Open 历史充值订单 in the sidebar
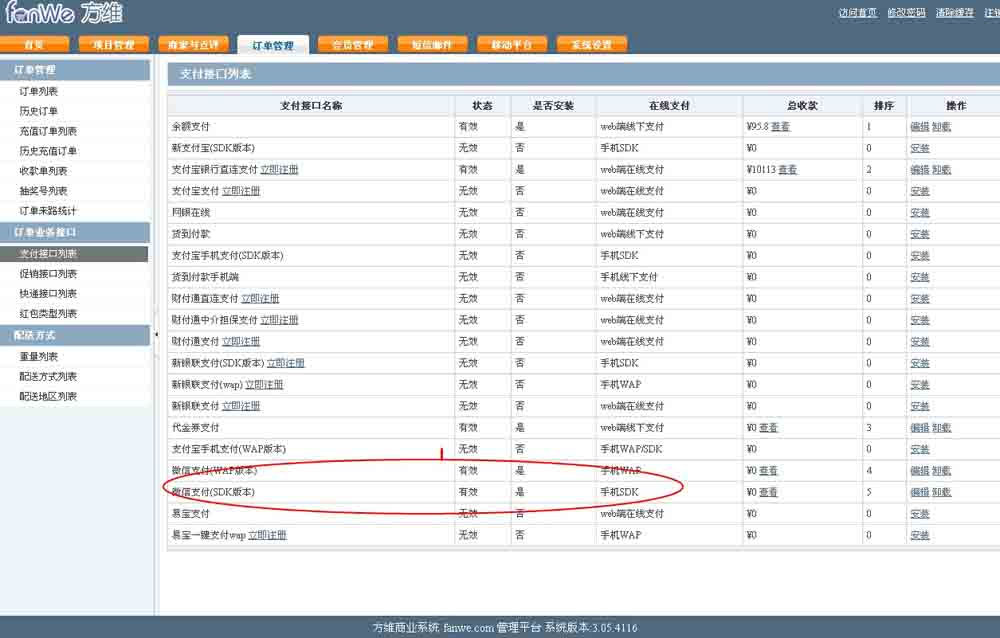 pos(48,151)
